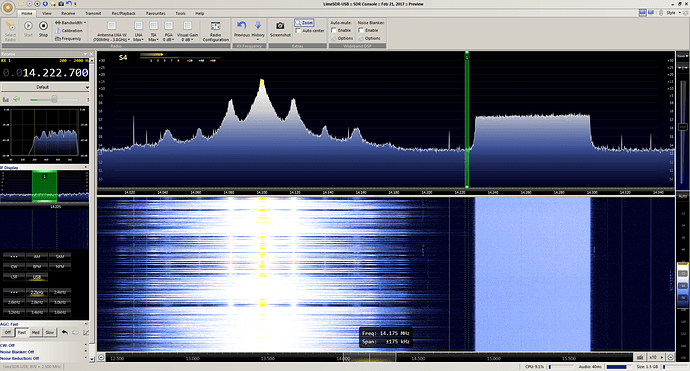Stop the radio with the Stop icon
This screenshot has width=690, height=371.
coord(43,29)
